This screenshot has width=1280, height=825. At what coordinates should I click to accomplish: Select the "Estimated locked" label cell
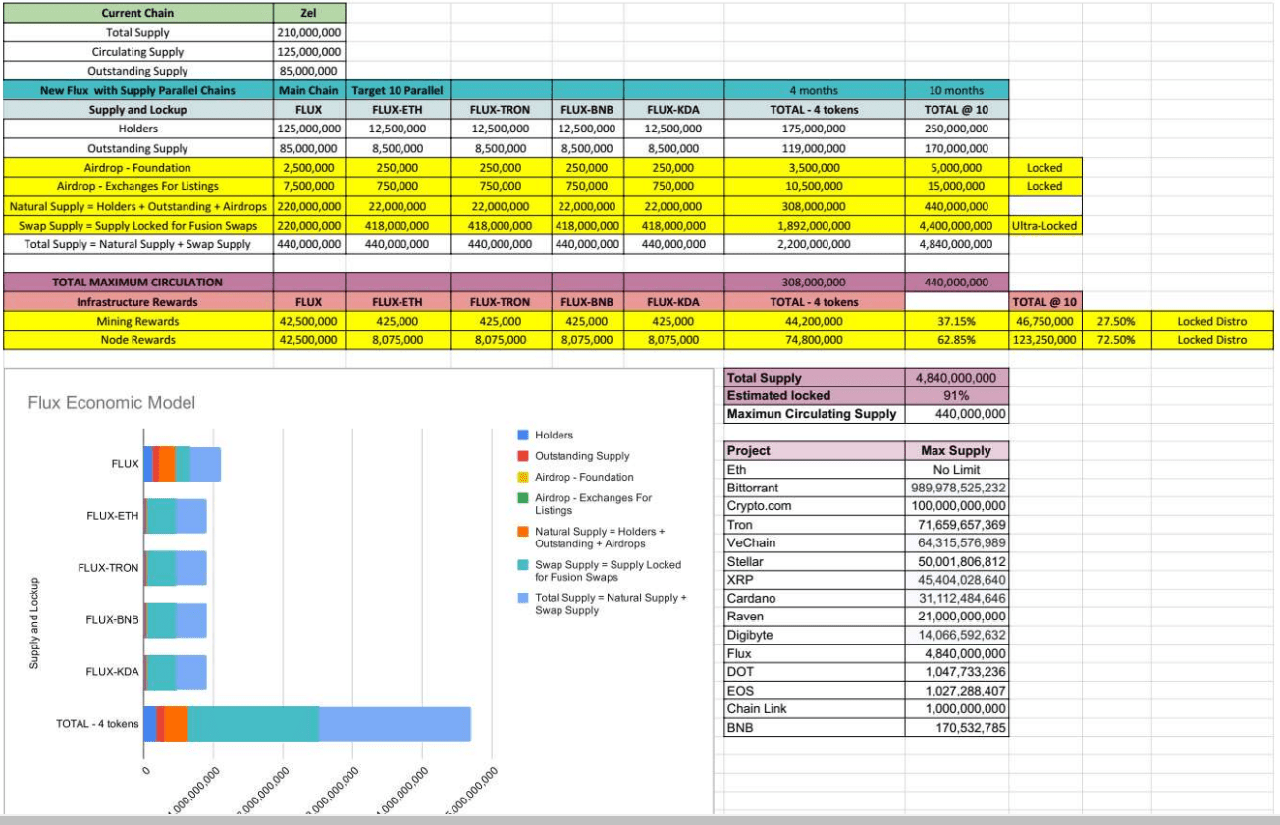click(x=815, y=396)
